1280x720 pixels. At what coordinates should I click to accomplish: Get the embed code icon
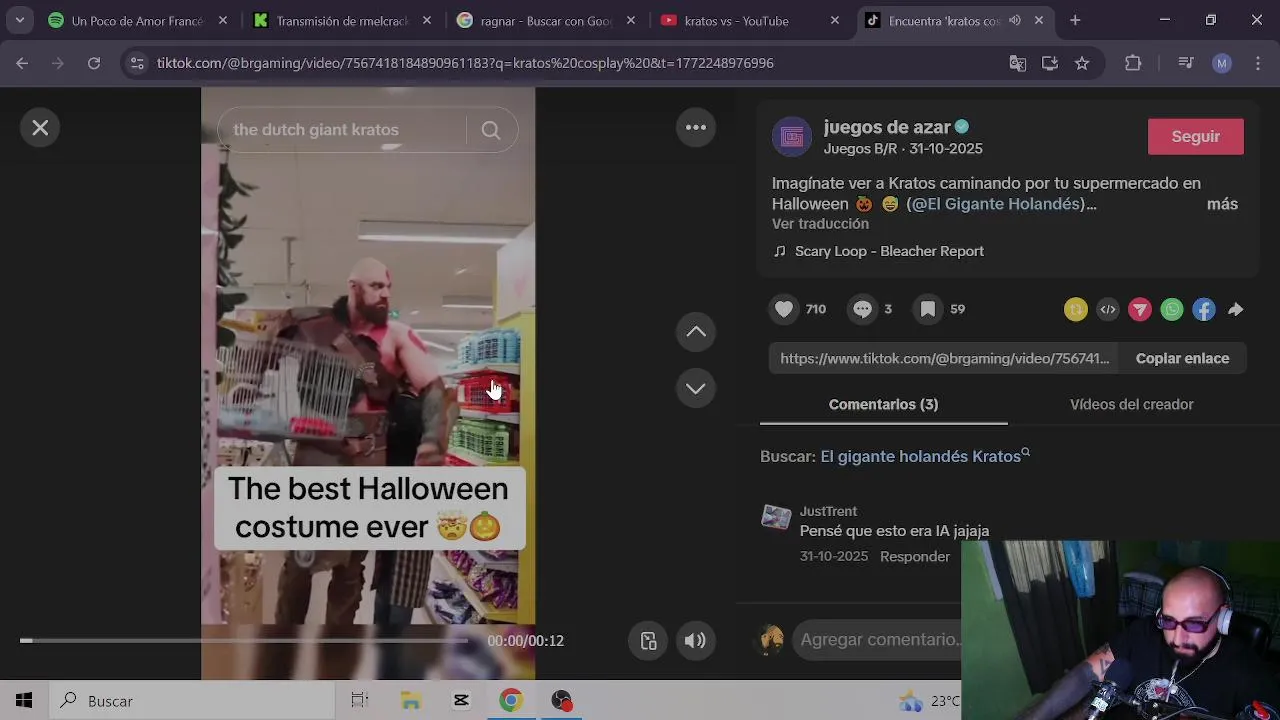click(x=1108, y=310)
